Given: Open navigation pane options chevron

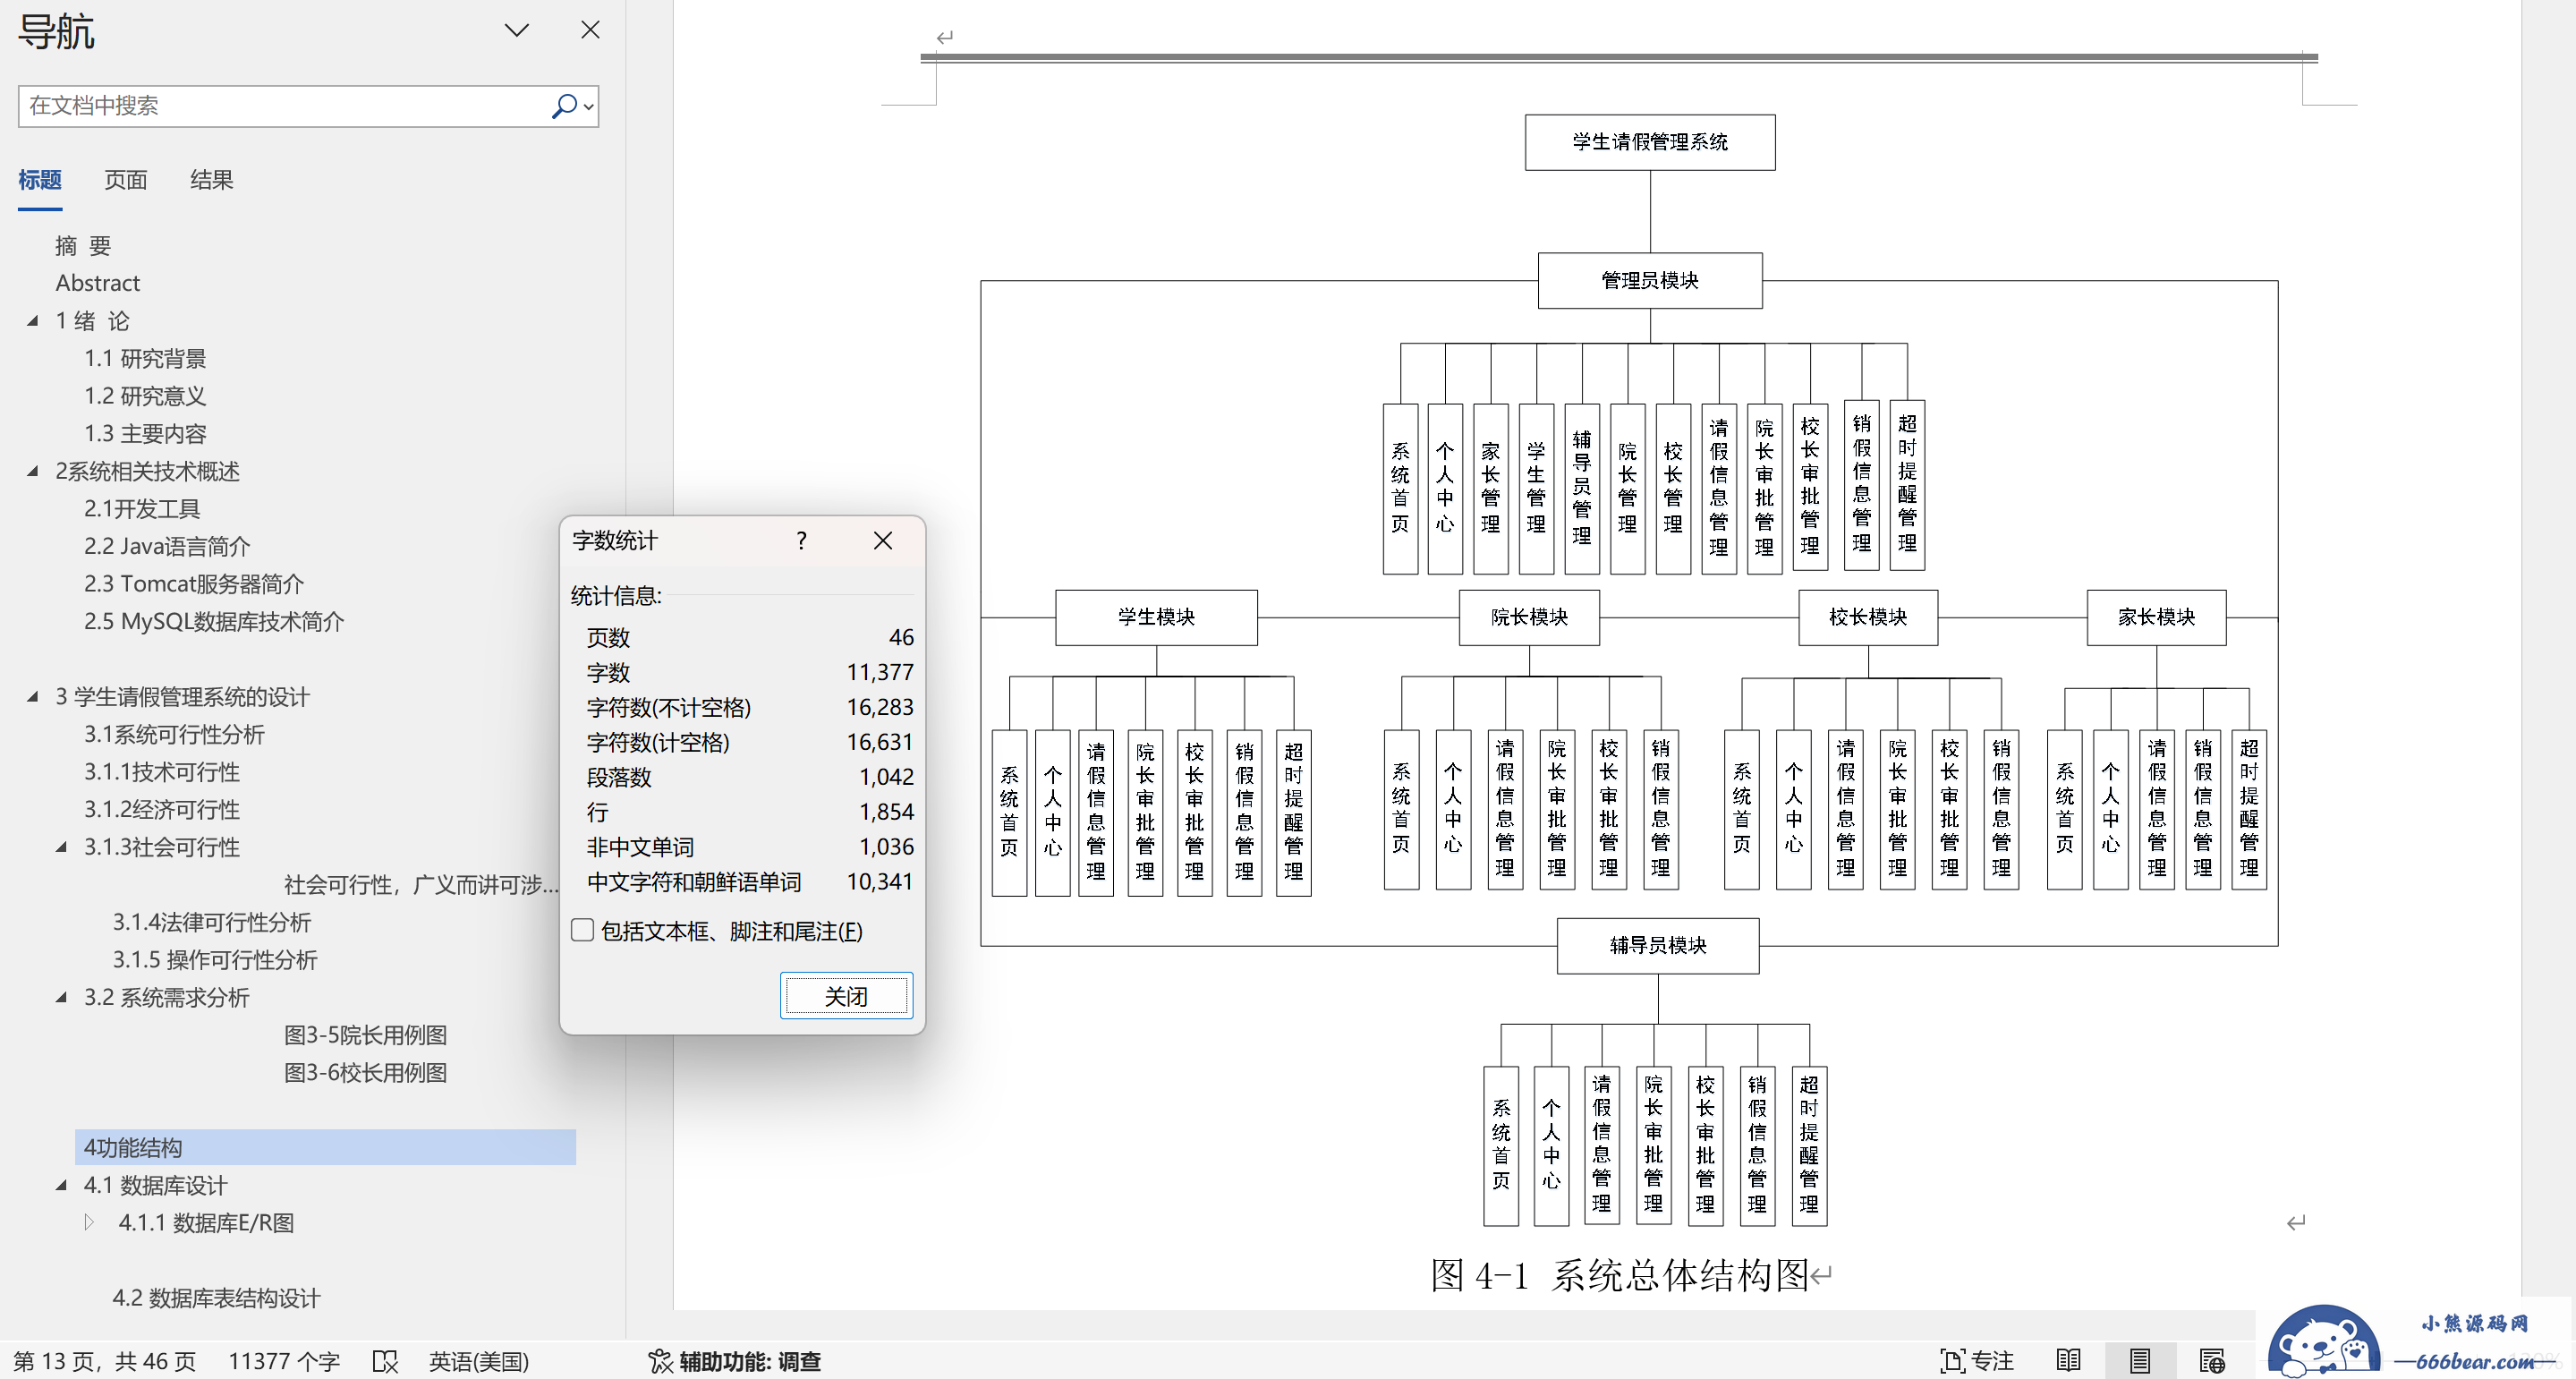Looking at the screenshot, I should 516,30.
